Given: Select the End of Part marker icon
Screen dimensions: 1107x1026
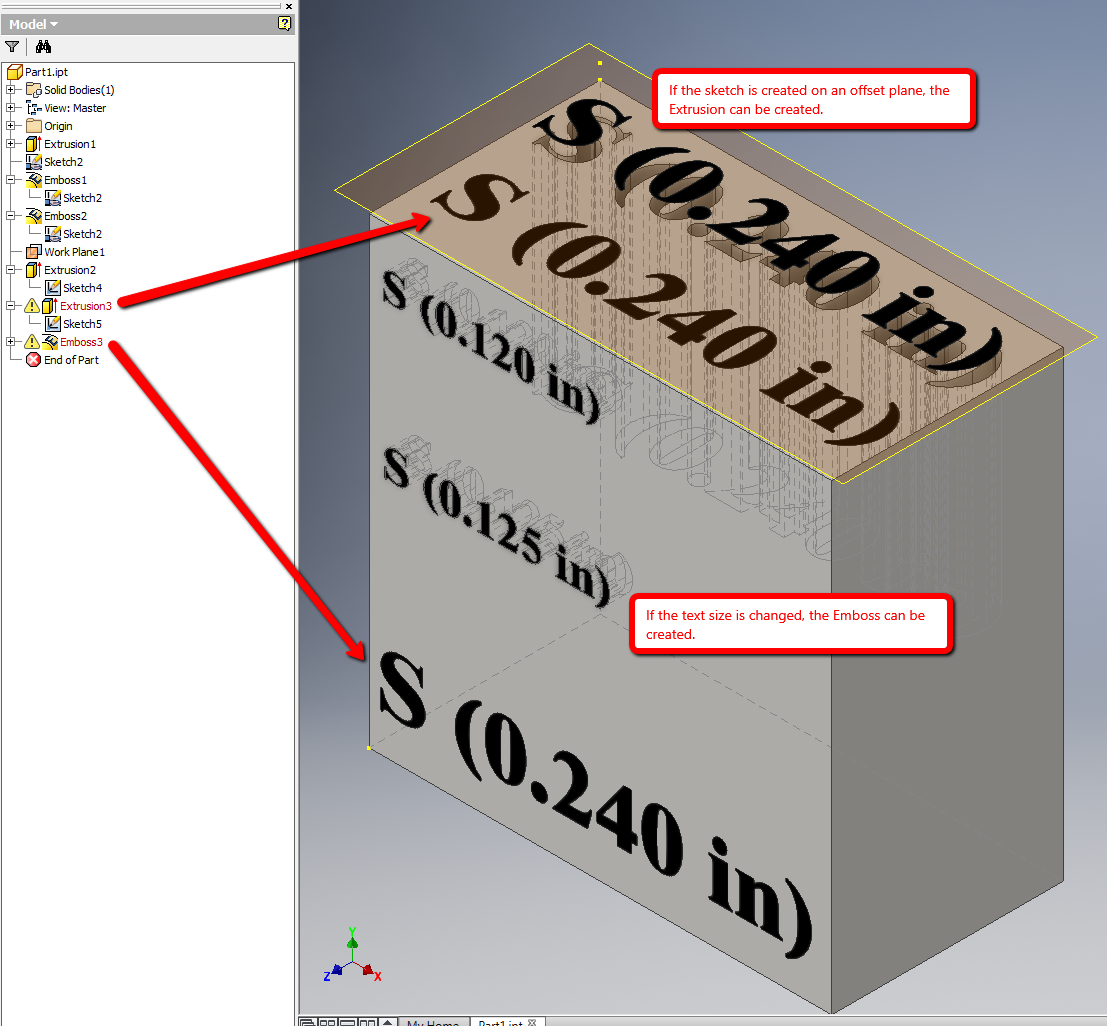Looking at the screenshot, I should click(x=33, y=360).
